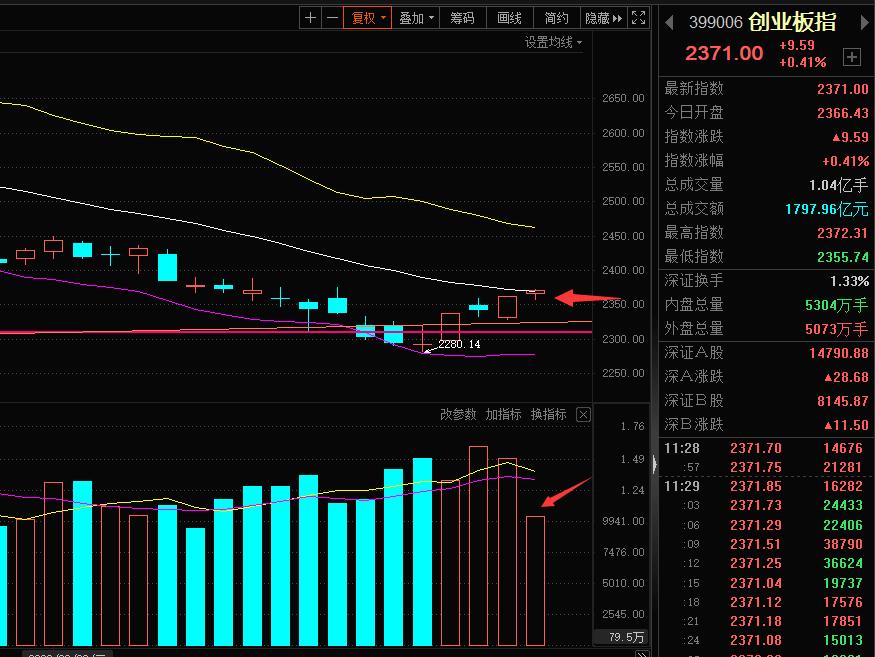Click the 399006 index code
Screen dimensions: 875x657
(716, 22)
